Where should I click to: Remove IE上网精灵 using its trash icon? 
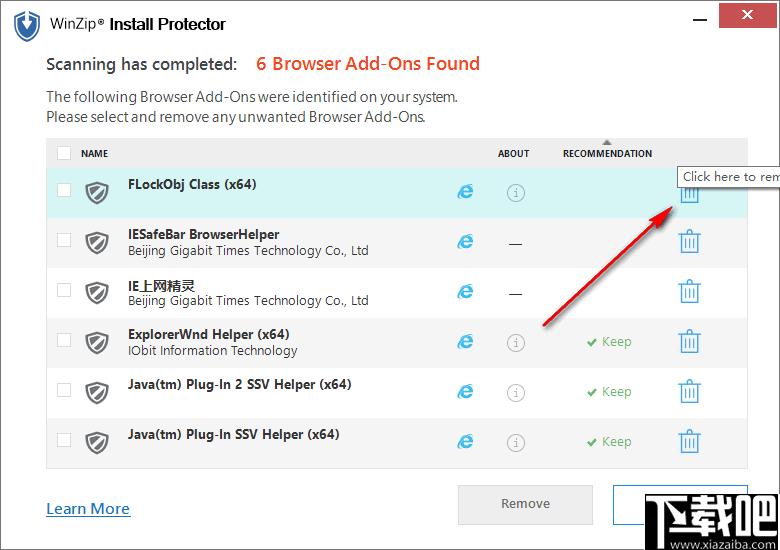tap(689, 291)
